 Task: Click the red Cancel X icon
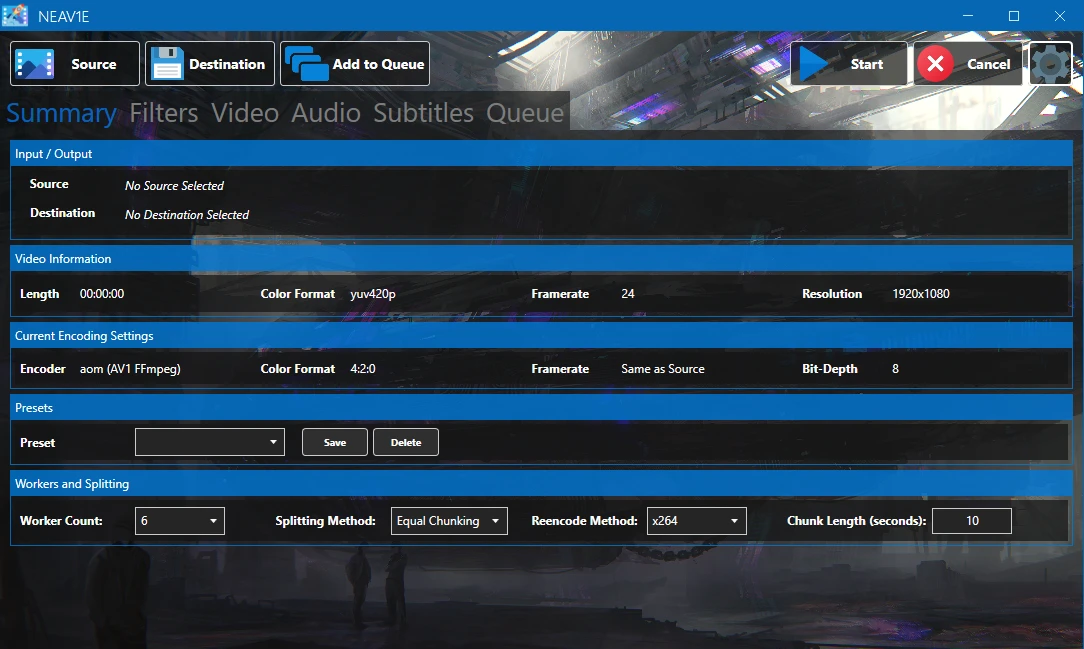coord(935,64)
